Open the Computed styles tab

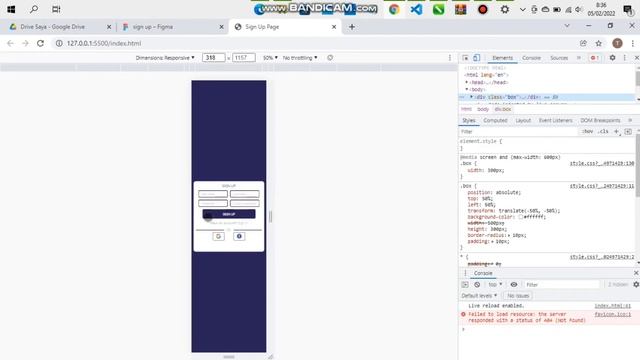pos(495,120)
